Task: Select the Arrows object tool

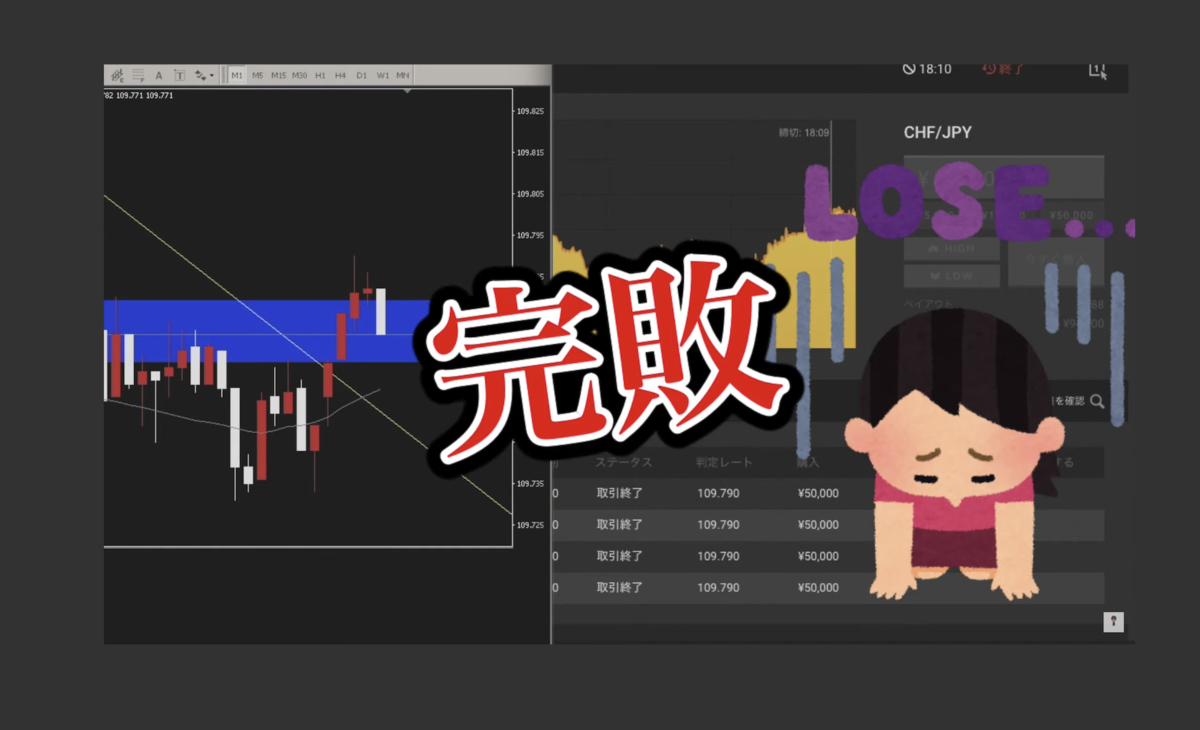Action: 200,75
